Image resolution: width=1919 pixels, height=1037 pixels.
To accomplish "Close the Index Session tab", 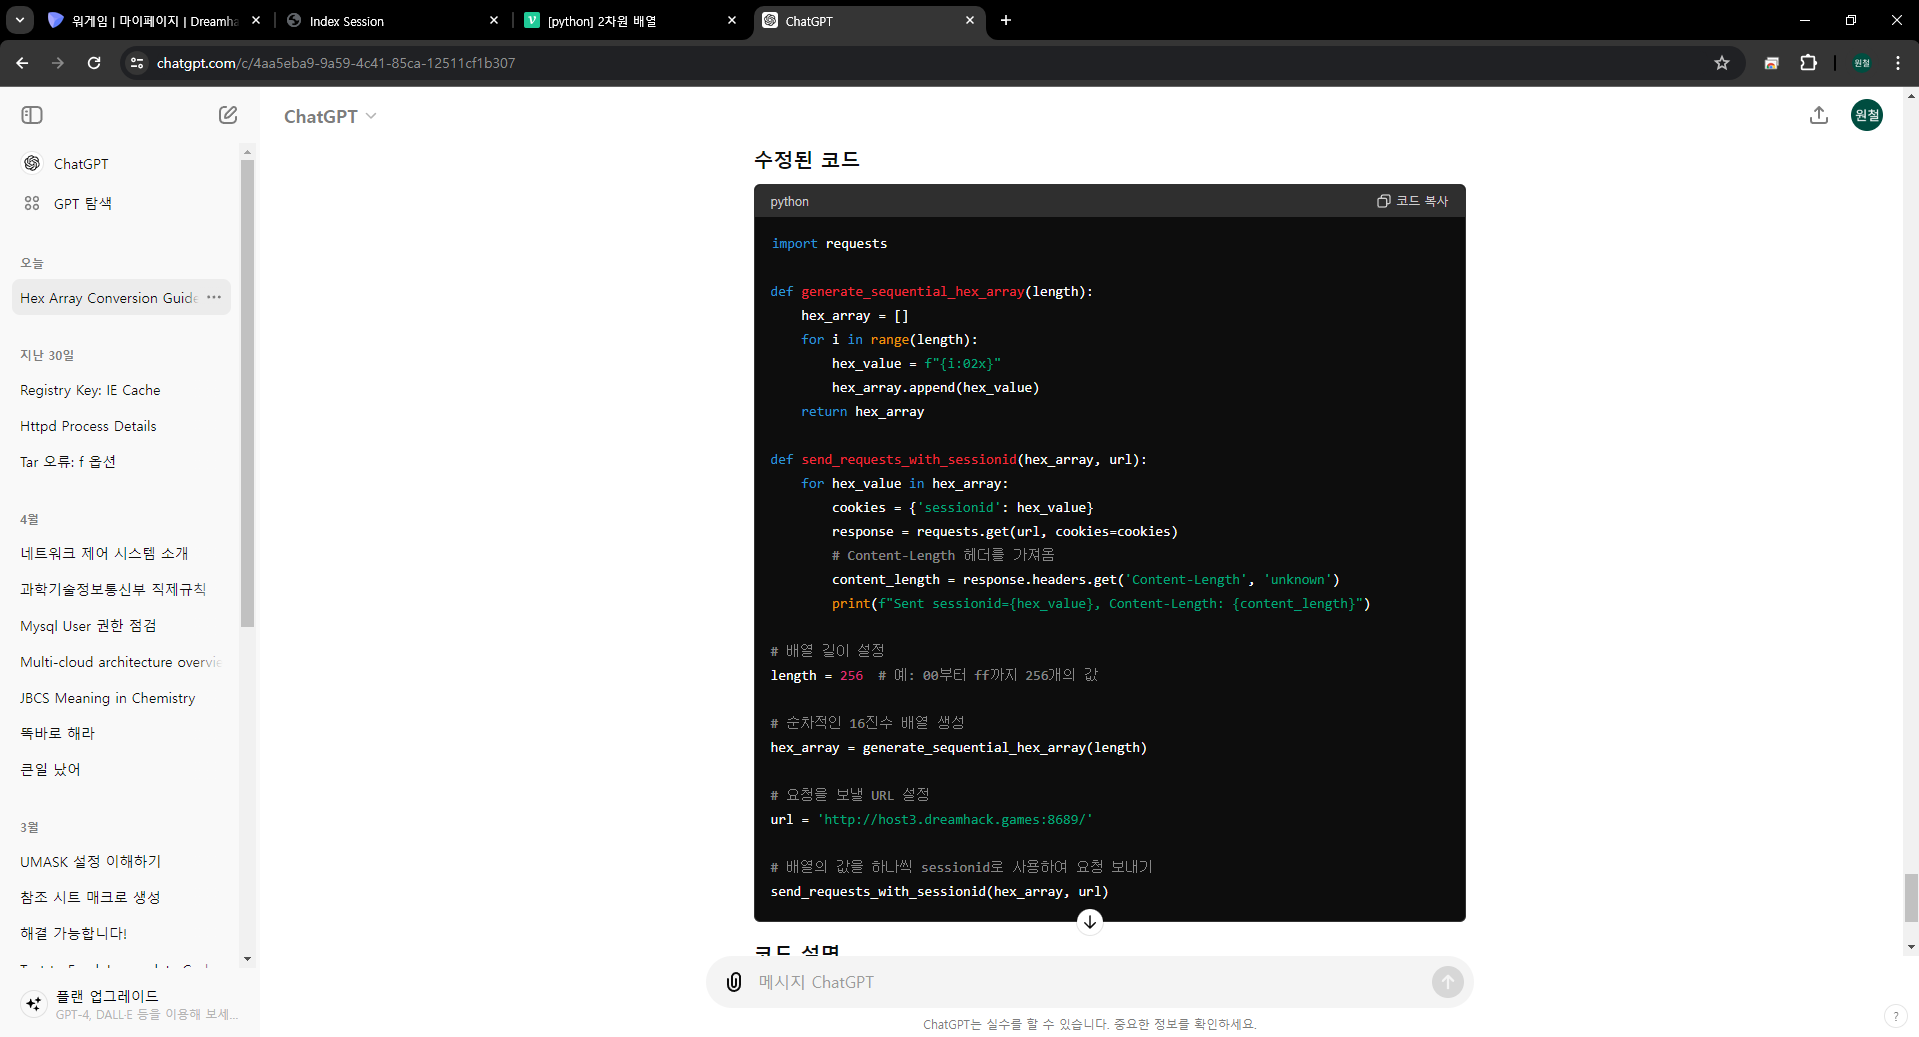I will (x=493, y=20).
